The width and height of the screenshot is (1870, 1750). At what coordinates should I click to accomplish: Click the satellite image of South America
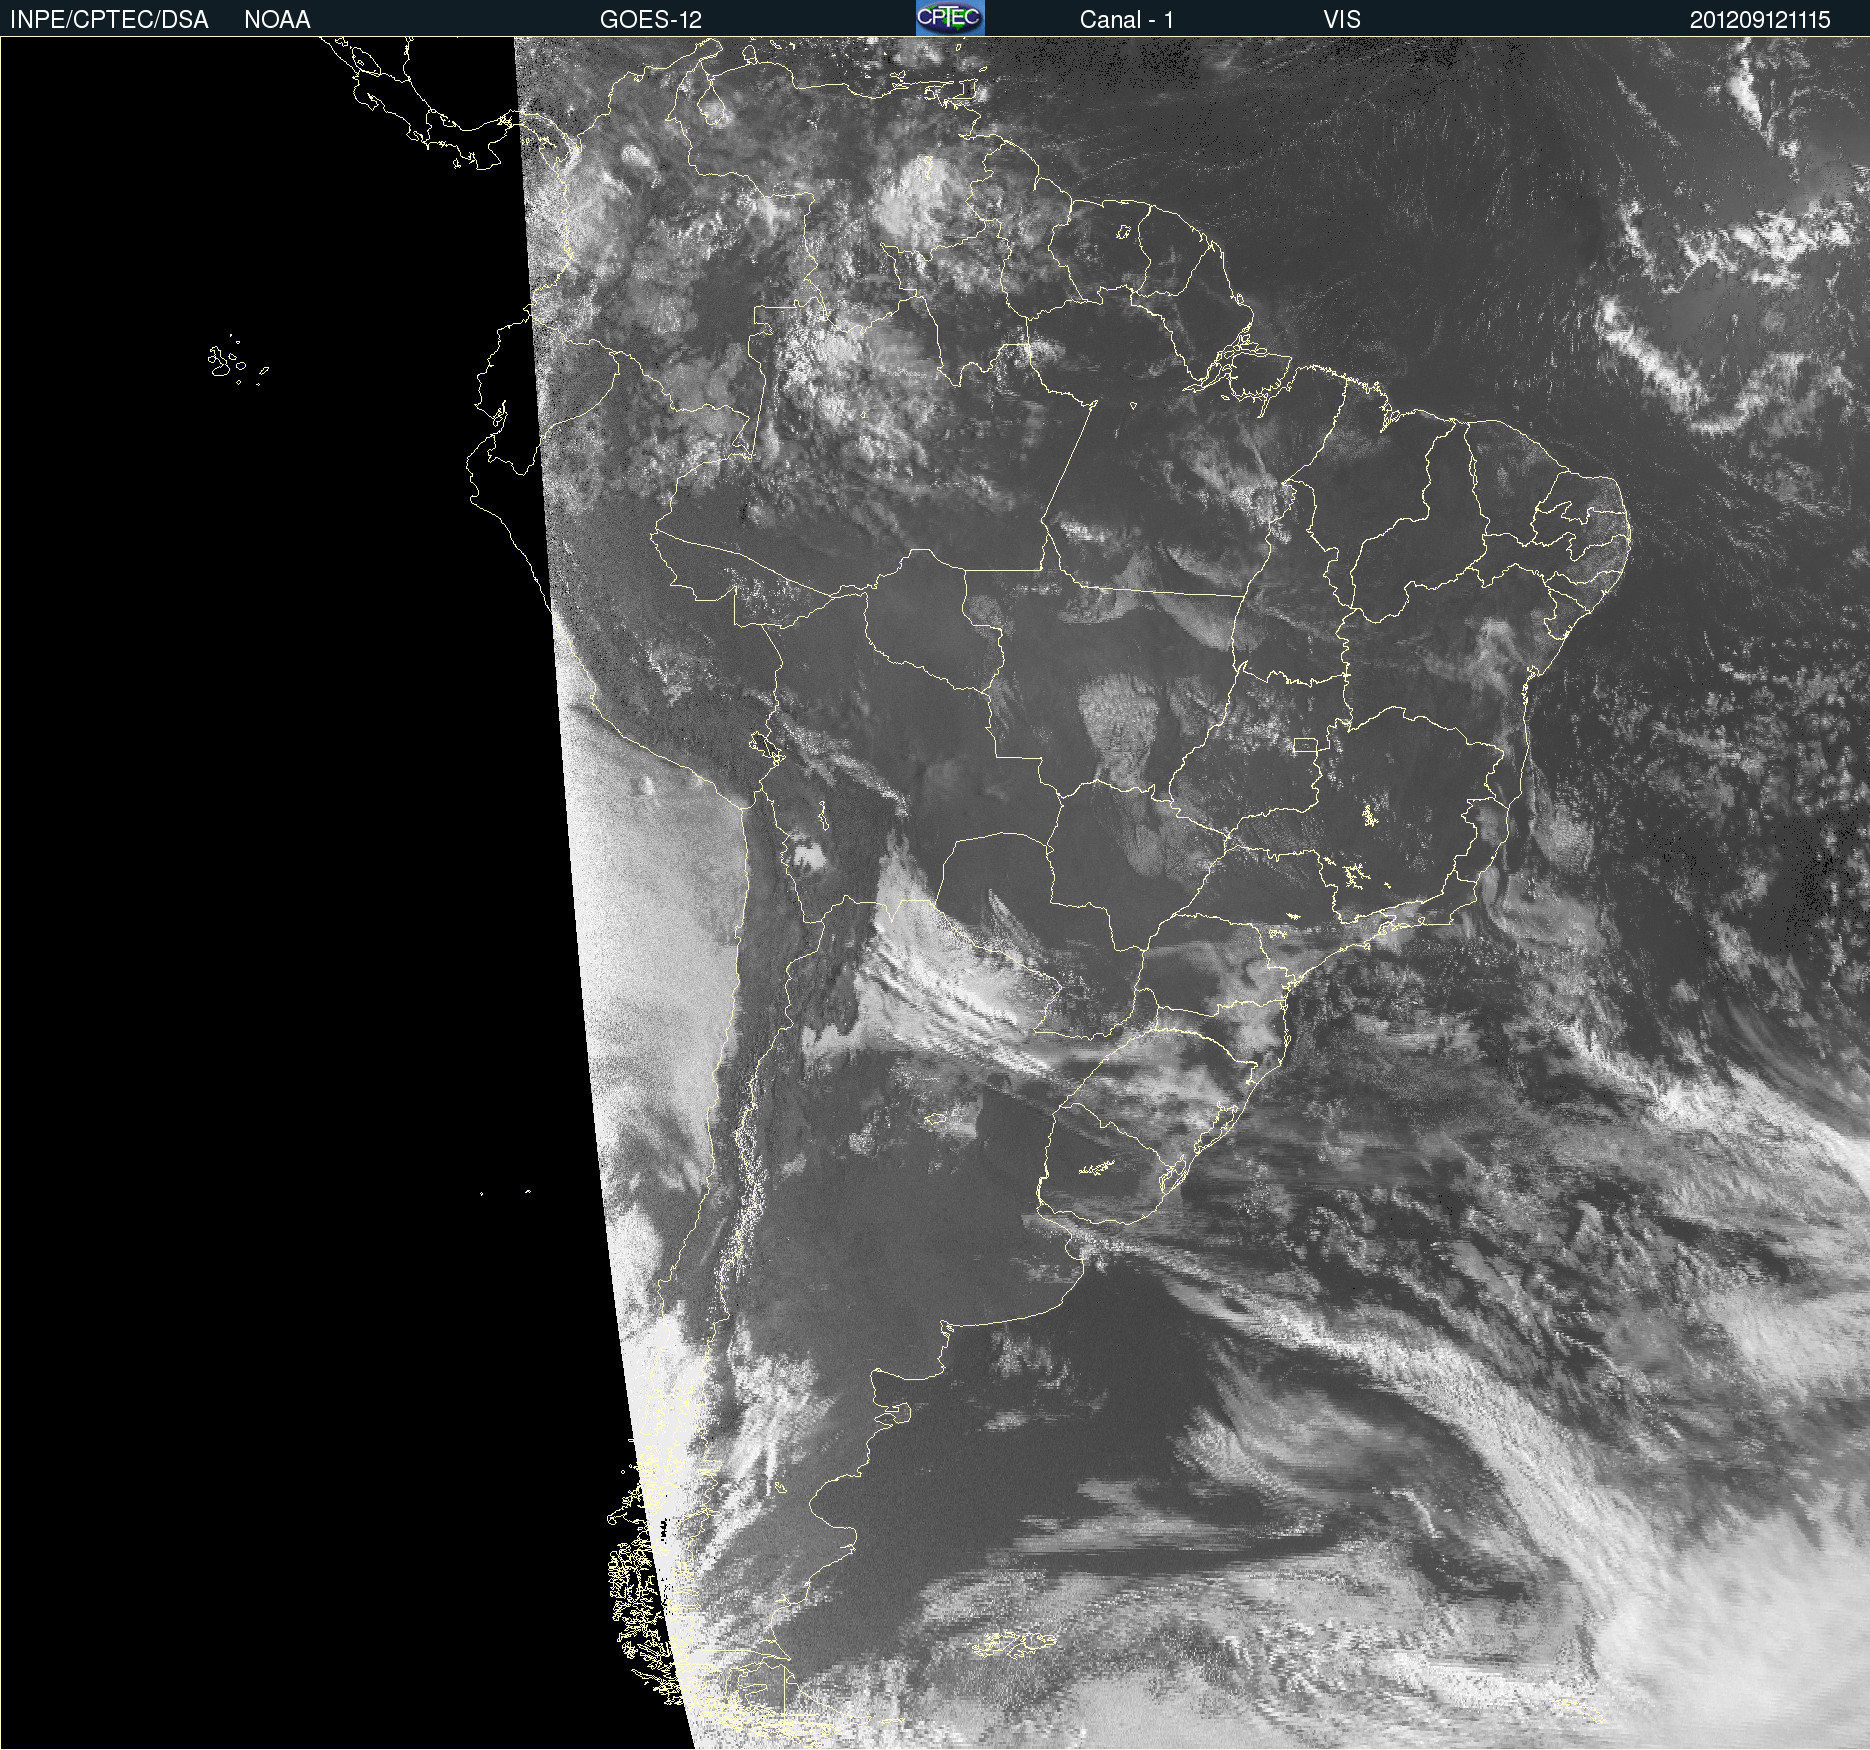pos(935,893)
